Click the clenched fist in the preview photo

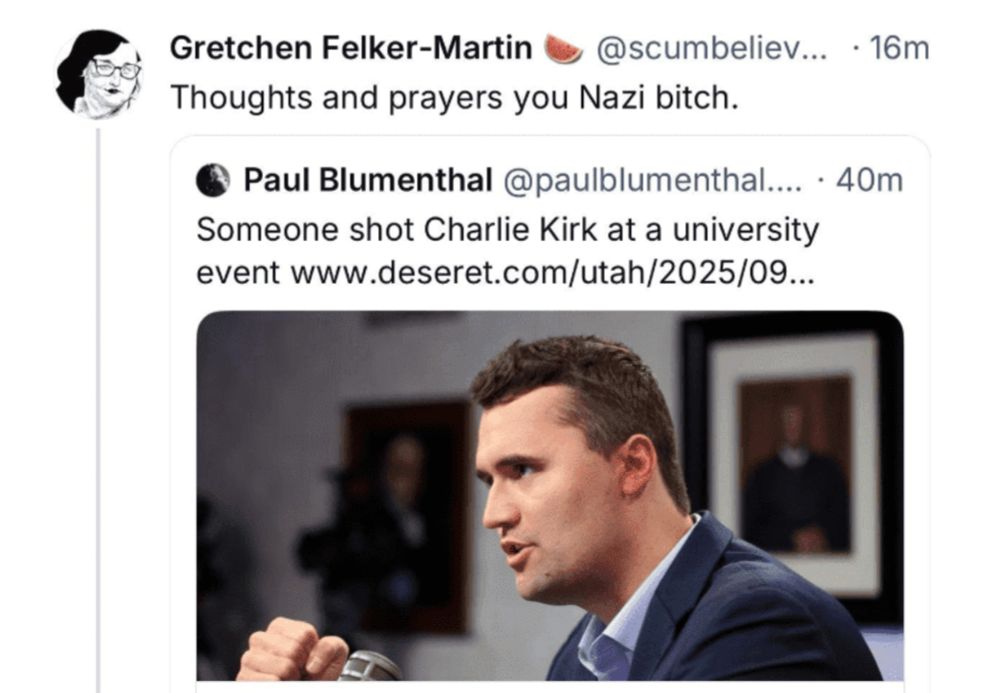point(290,650)
